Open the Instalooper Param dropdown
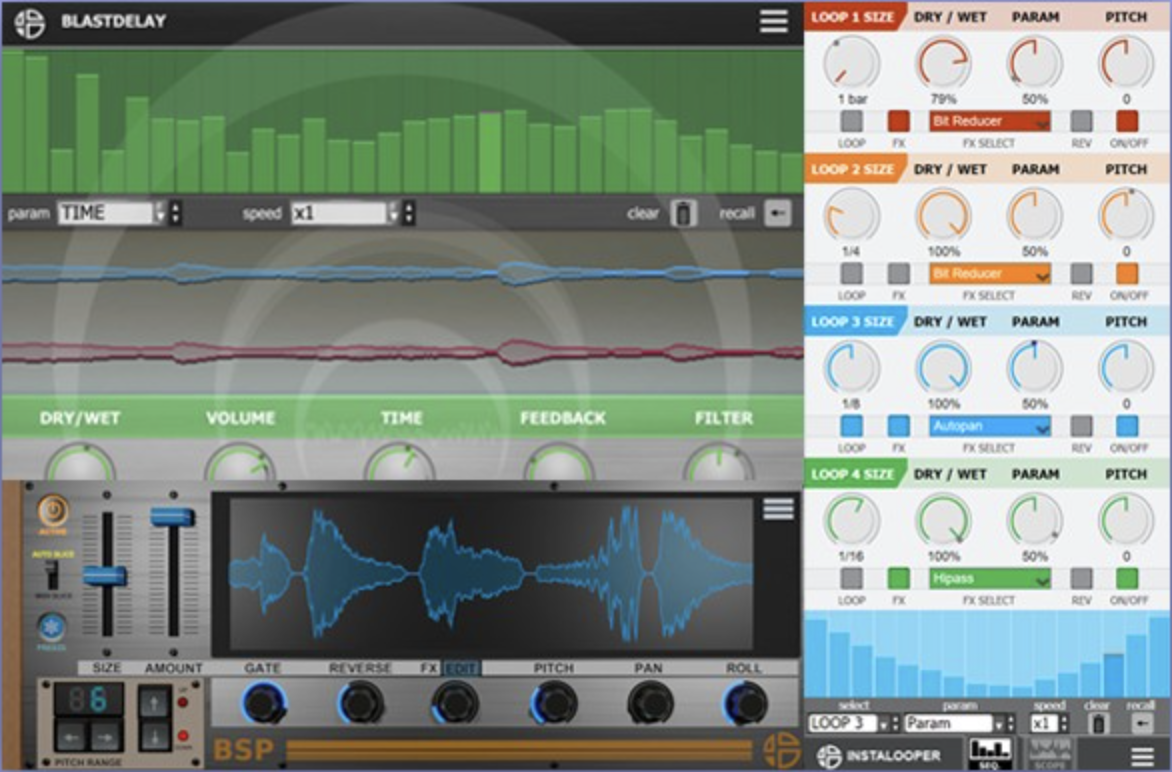The image size is (1172, 772). (956, 723)
